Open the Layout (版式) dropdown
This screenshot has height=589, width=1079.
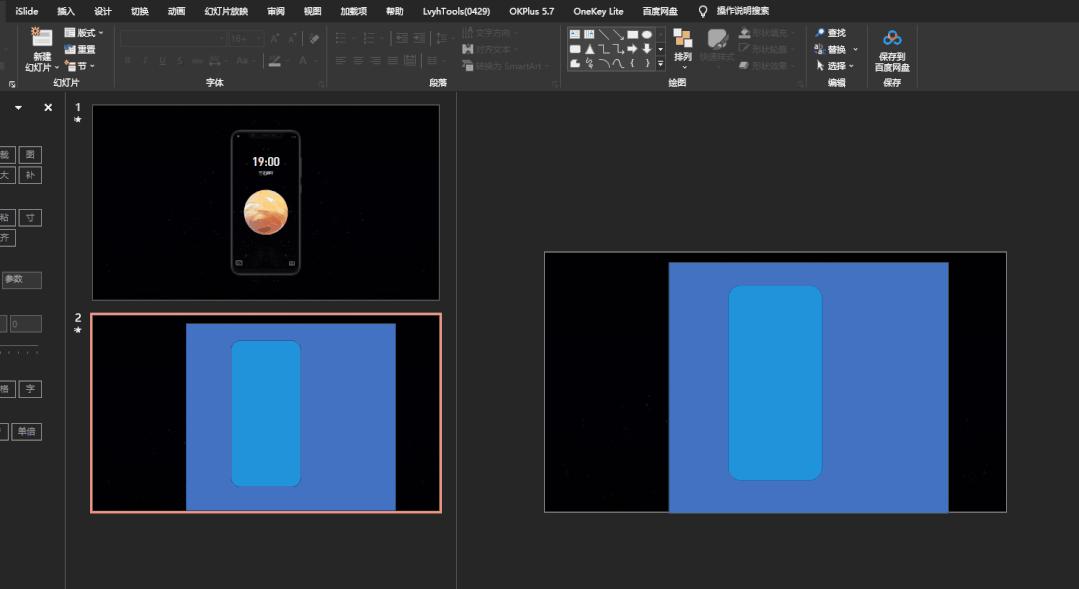[84, 33]
